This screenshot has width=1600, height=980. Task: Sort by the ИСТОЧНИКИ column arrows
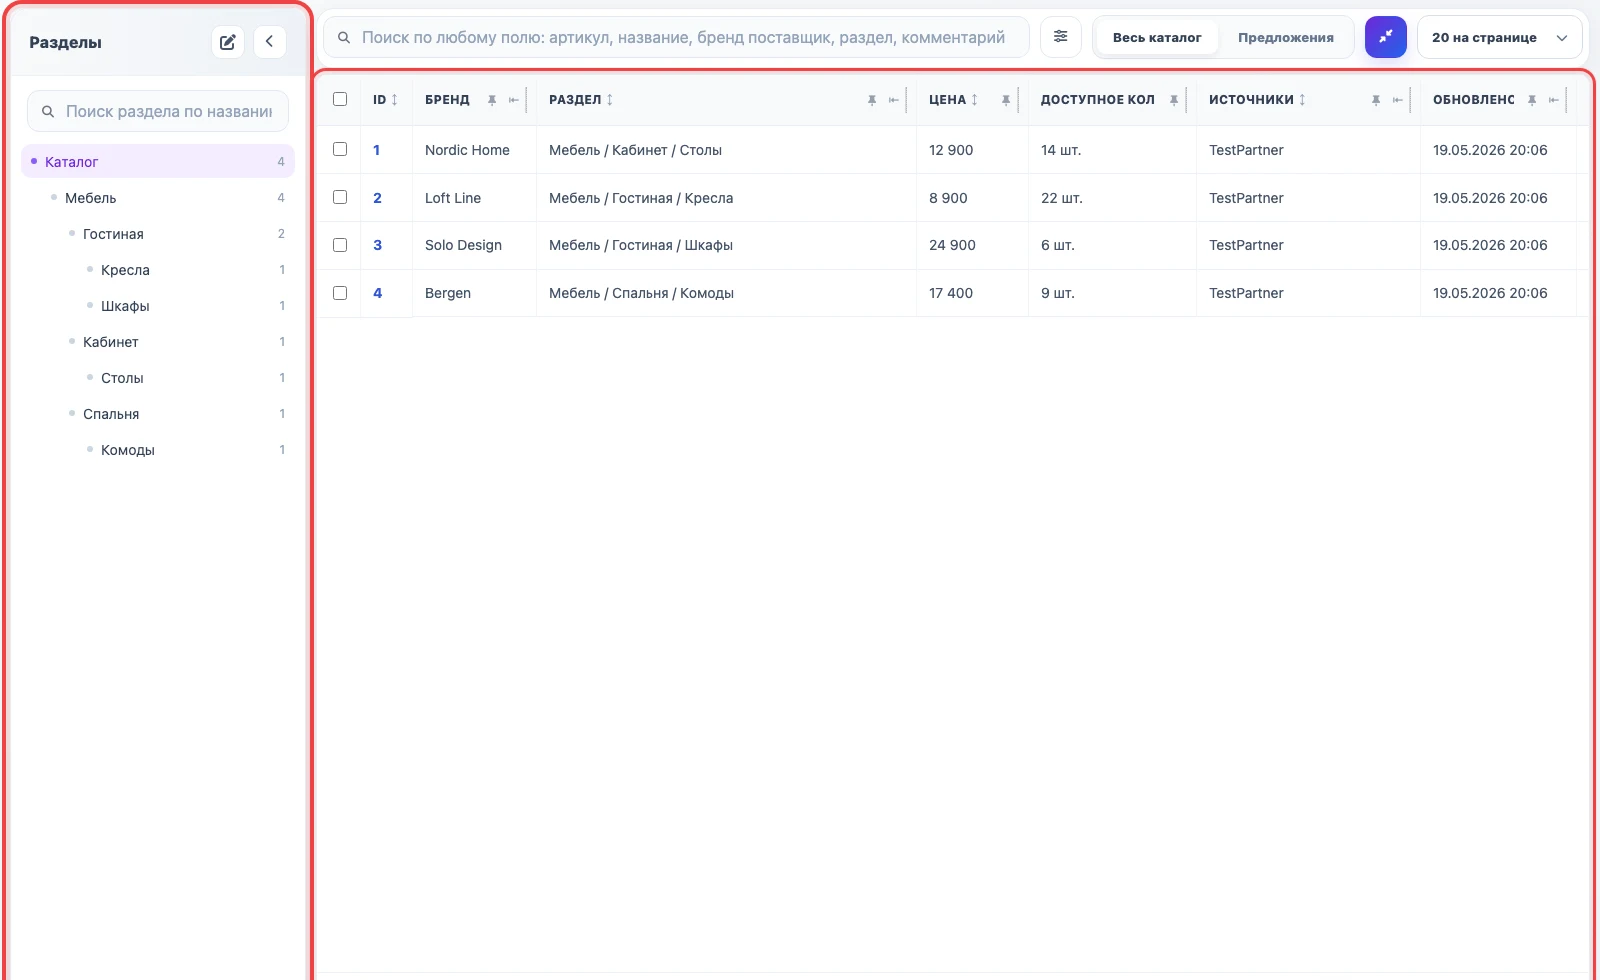click(1302, 100)
